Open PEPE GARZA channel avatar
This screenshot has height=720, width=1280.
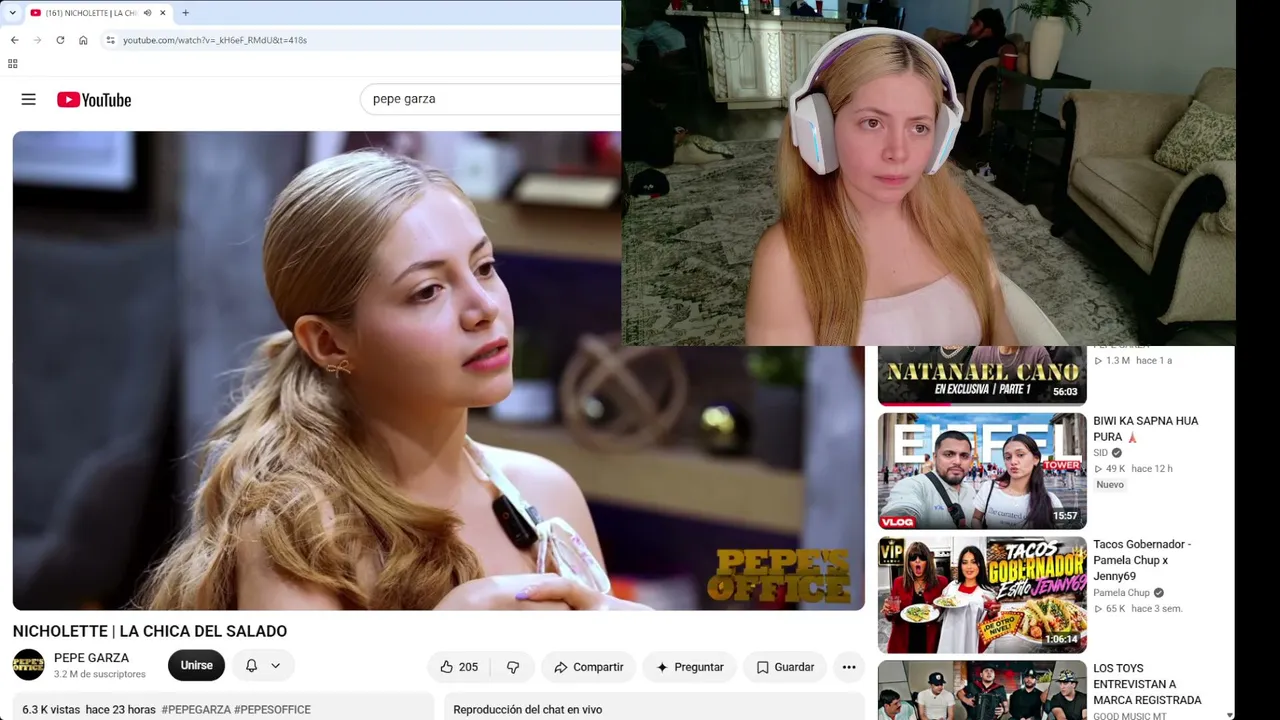pyautogui.click(x=28, y=665)
